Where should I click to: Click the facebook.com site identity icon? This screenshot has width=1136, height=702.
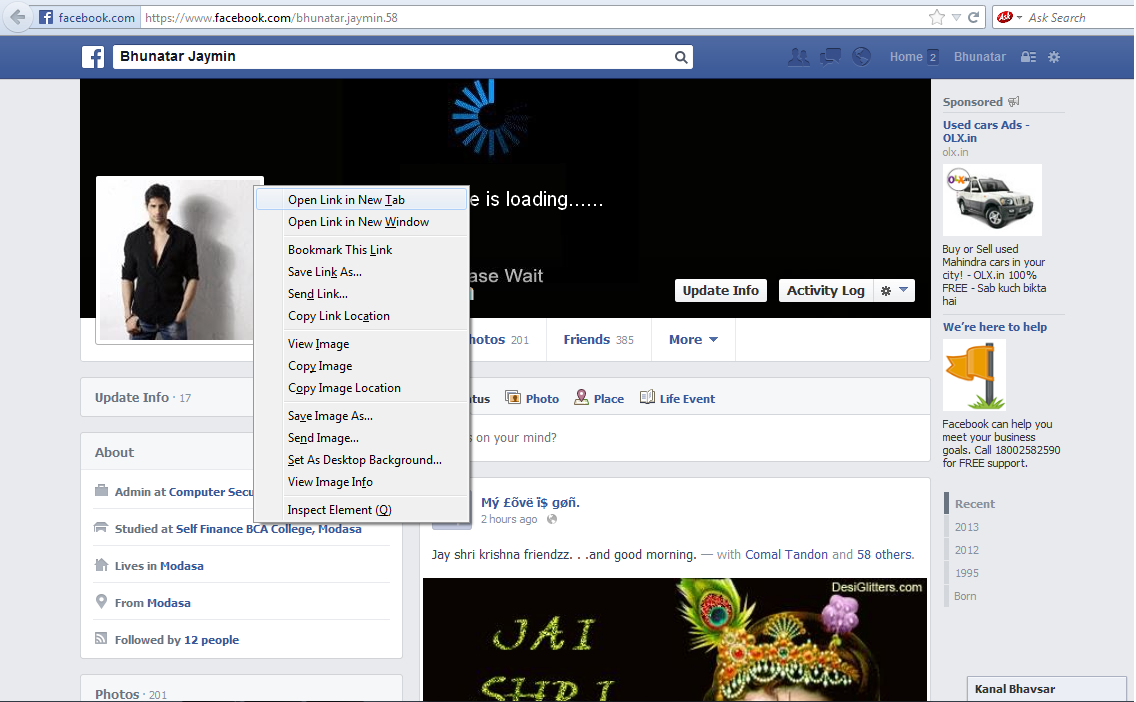click(46, 17)
